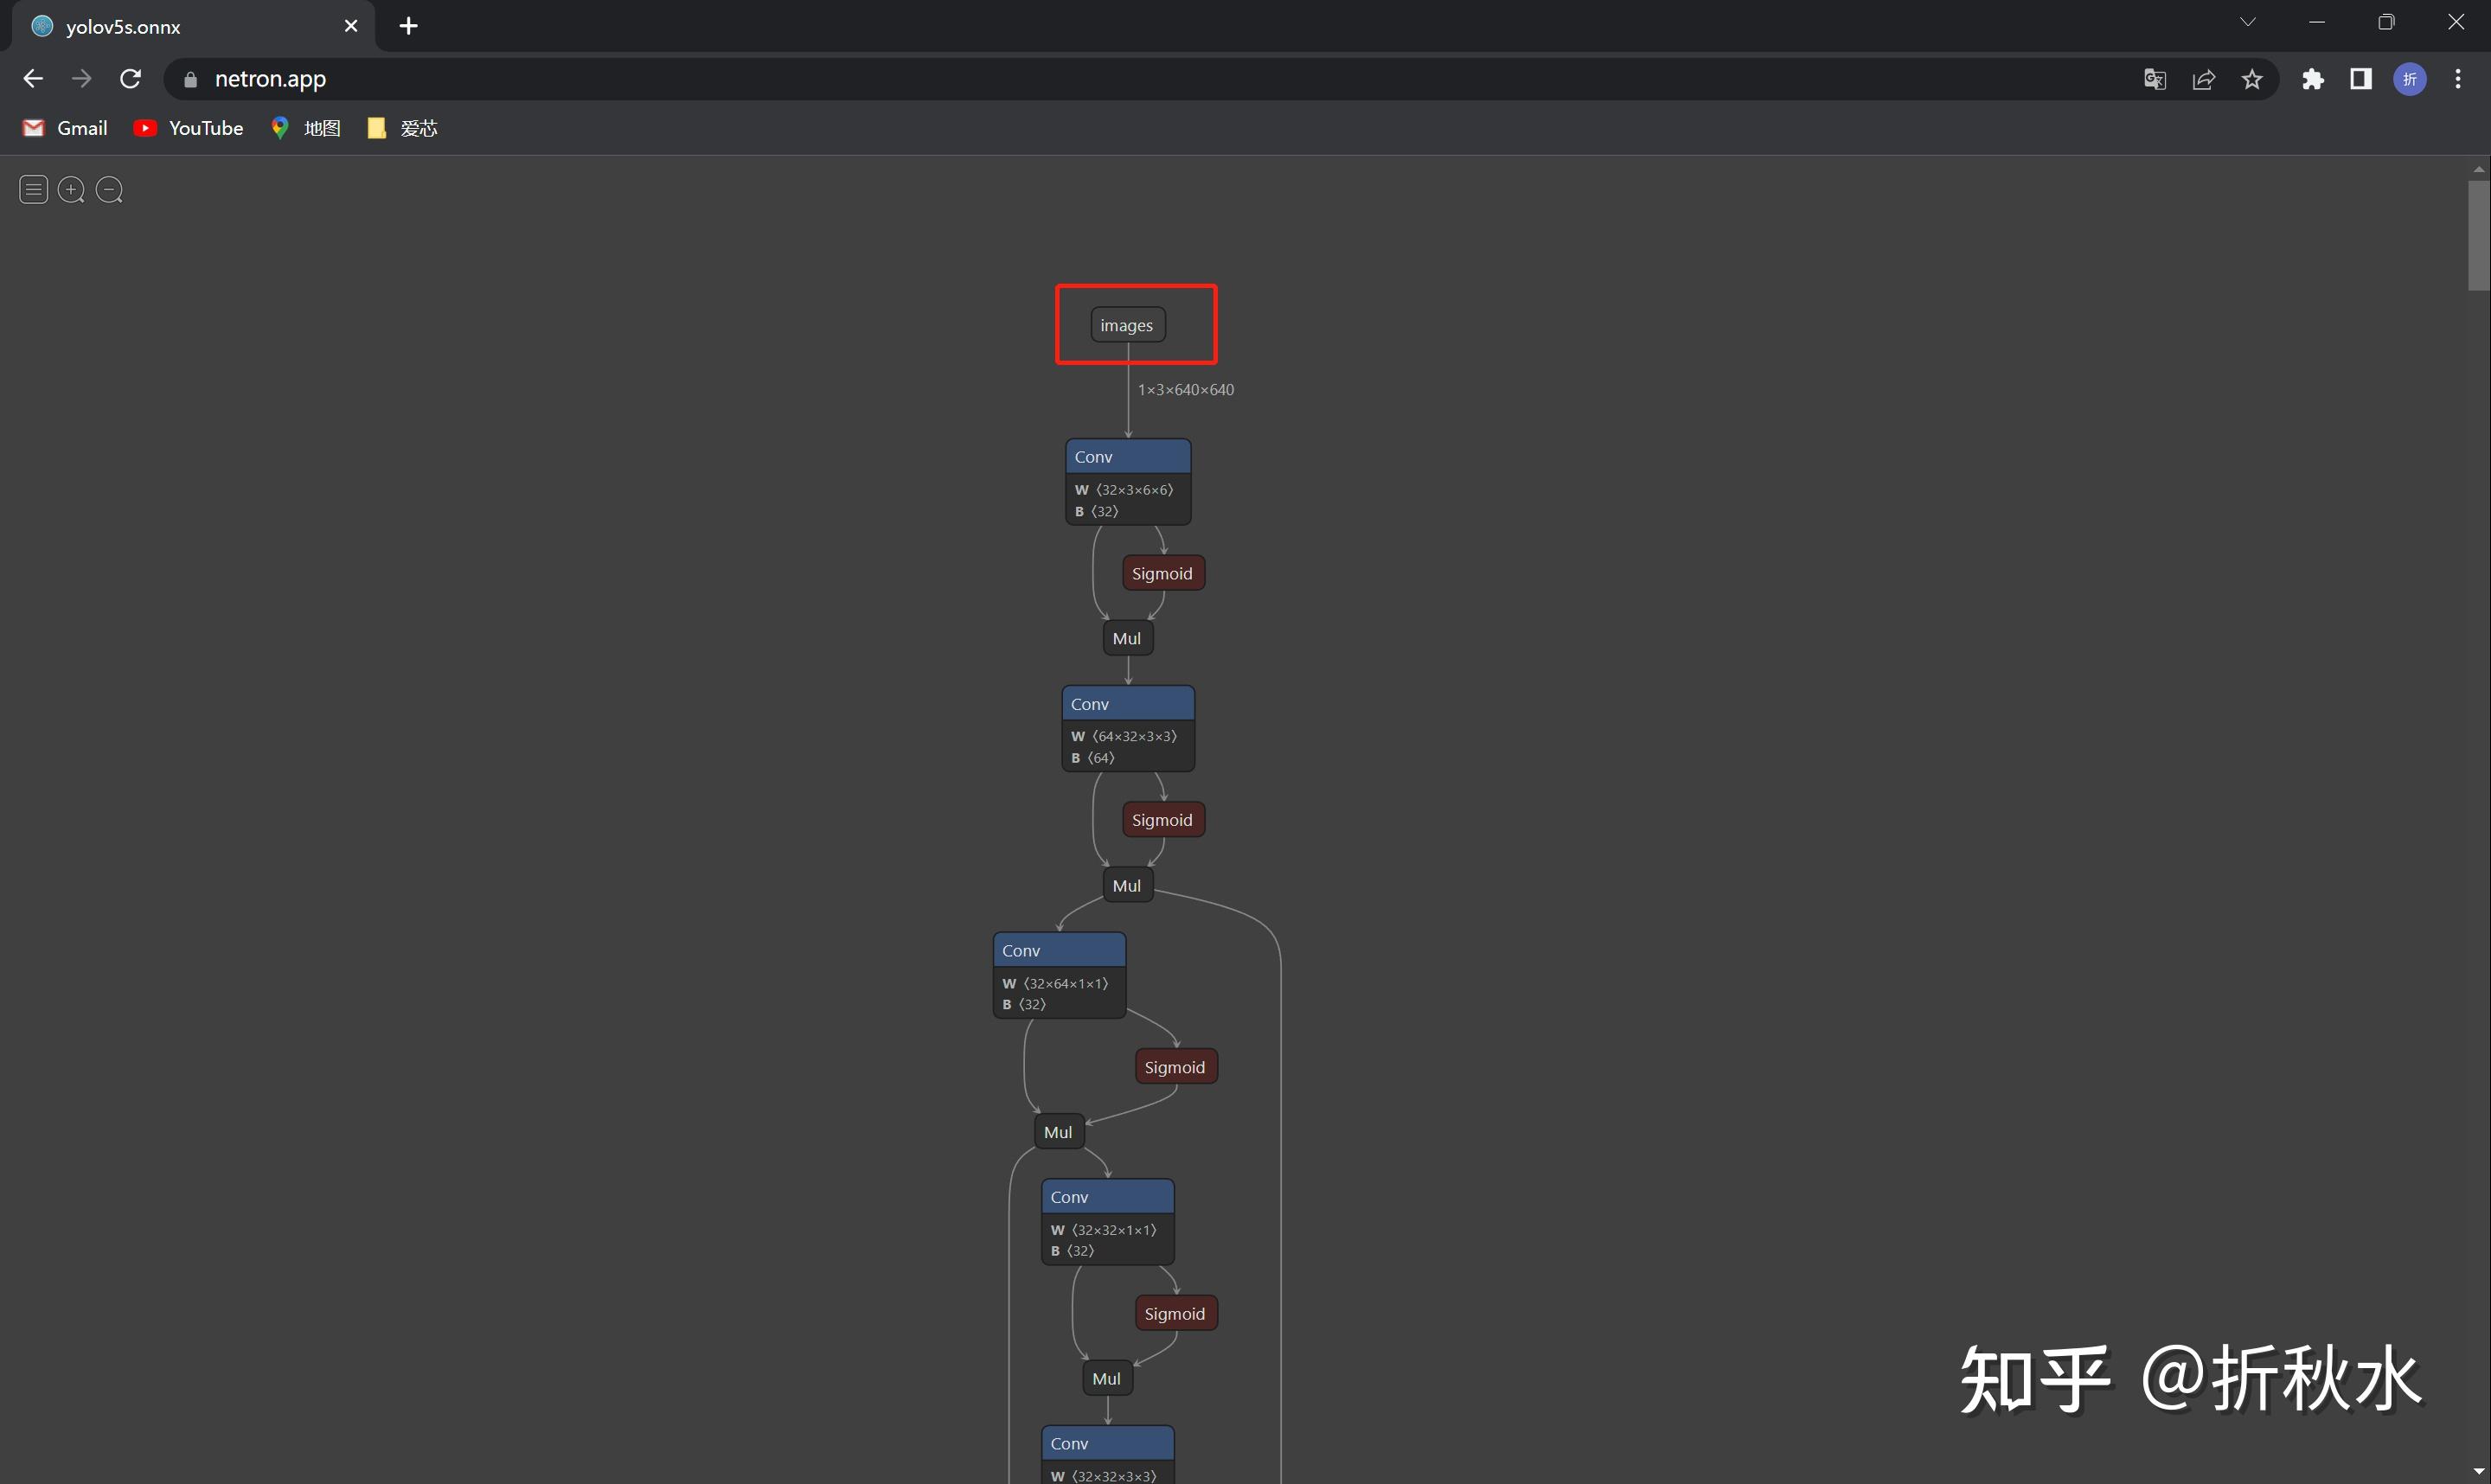Screen dimensions: 2491x1484
Task: Toggle browser side panel icon
Action: pyautogui.click(x=2361, y=79)
